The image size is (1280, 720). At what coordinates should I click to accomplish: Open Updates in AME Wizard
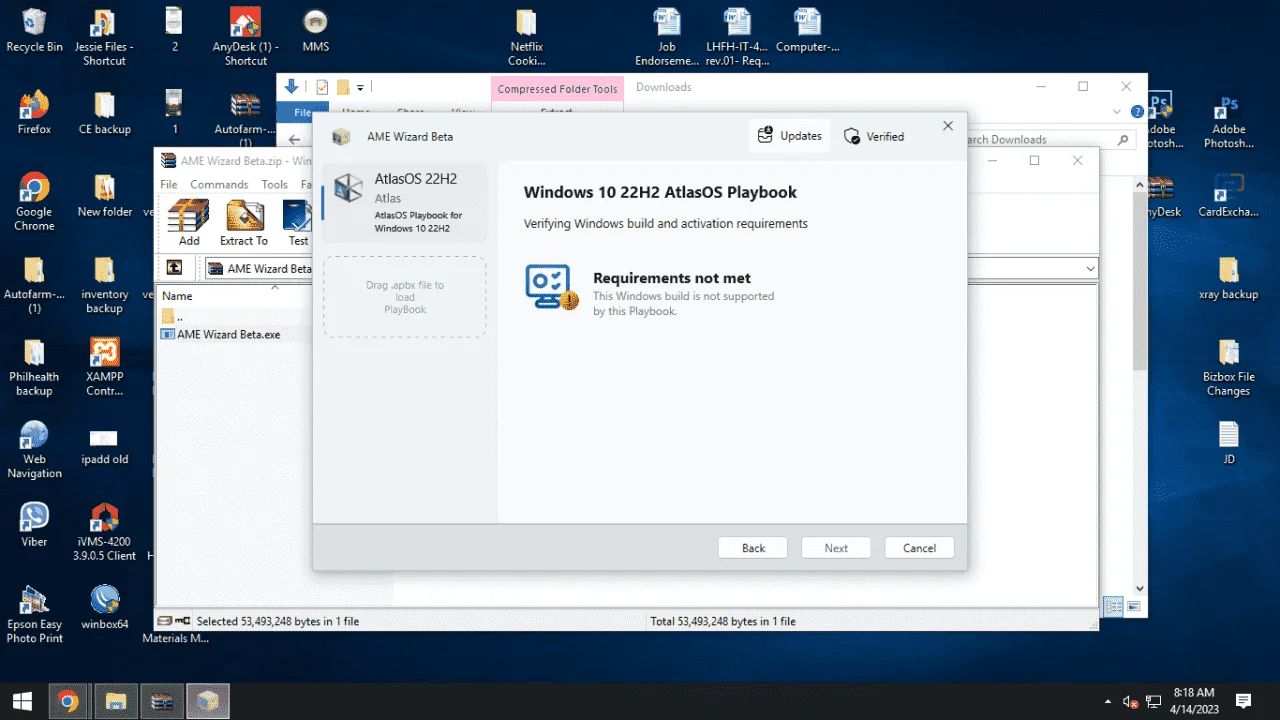coord(789,136)
